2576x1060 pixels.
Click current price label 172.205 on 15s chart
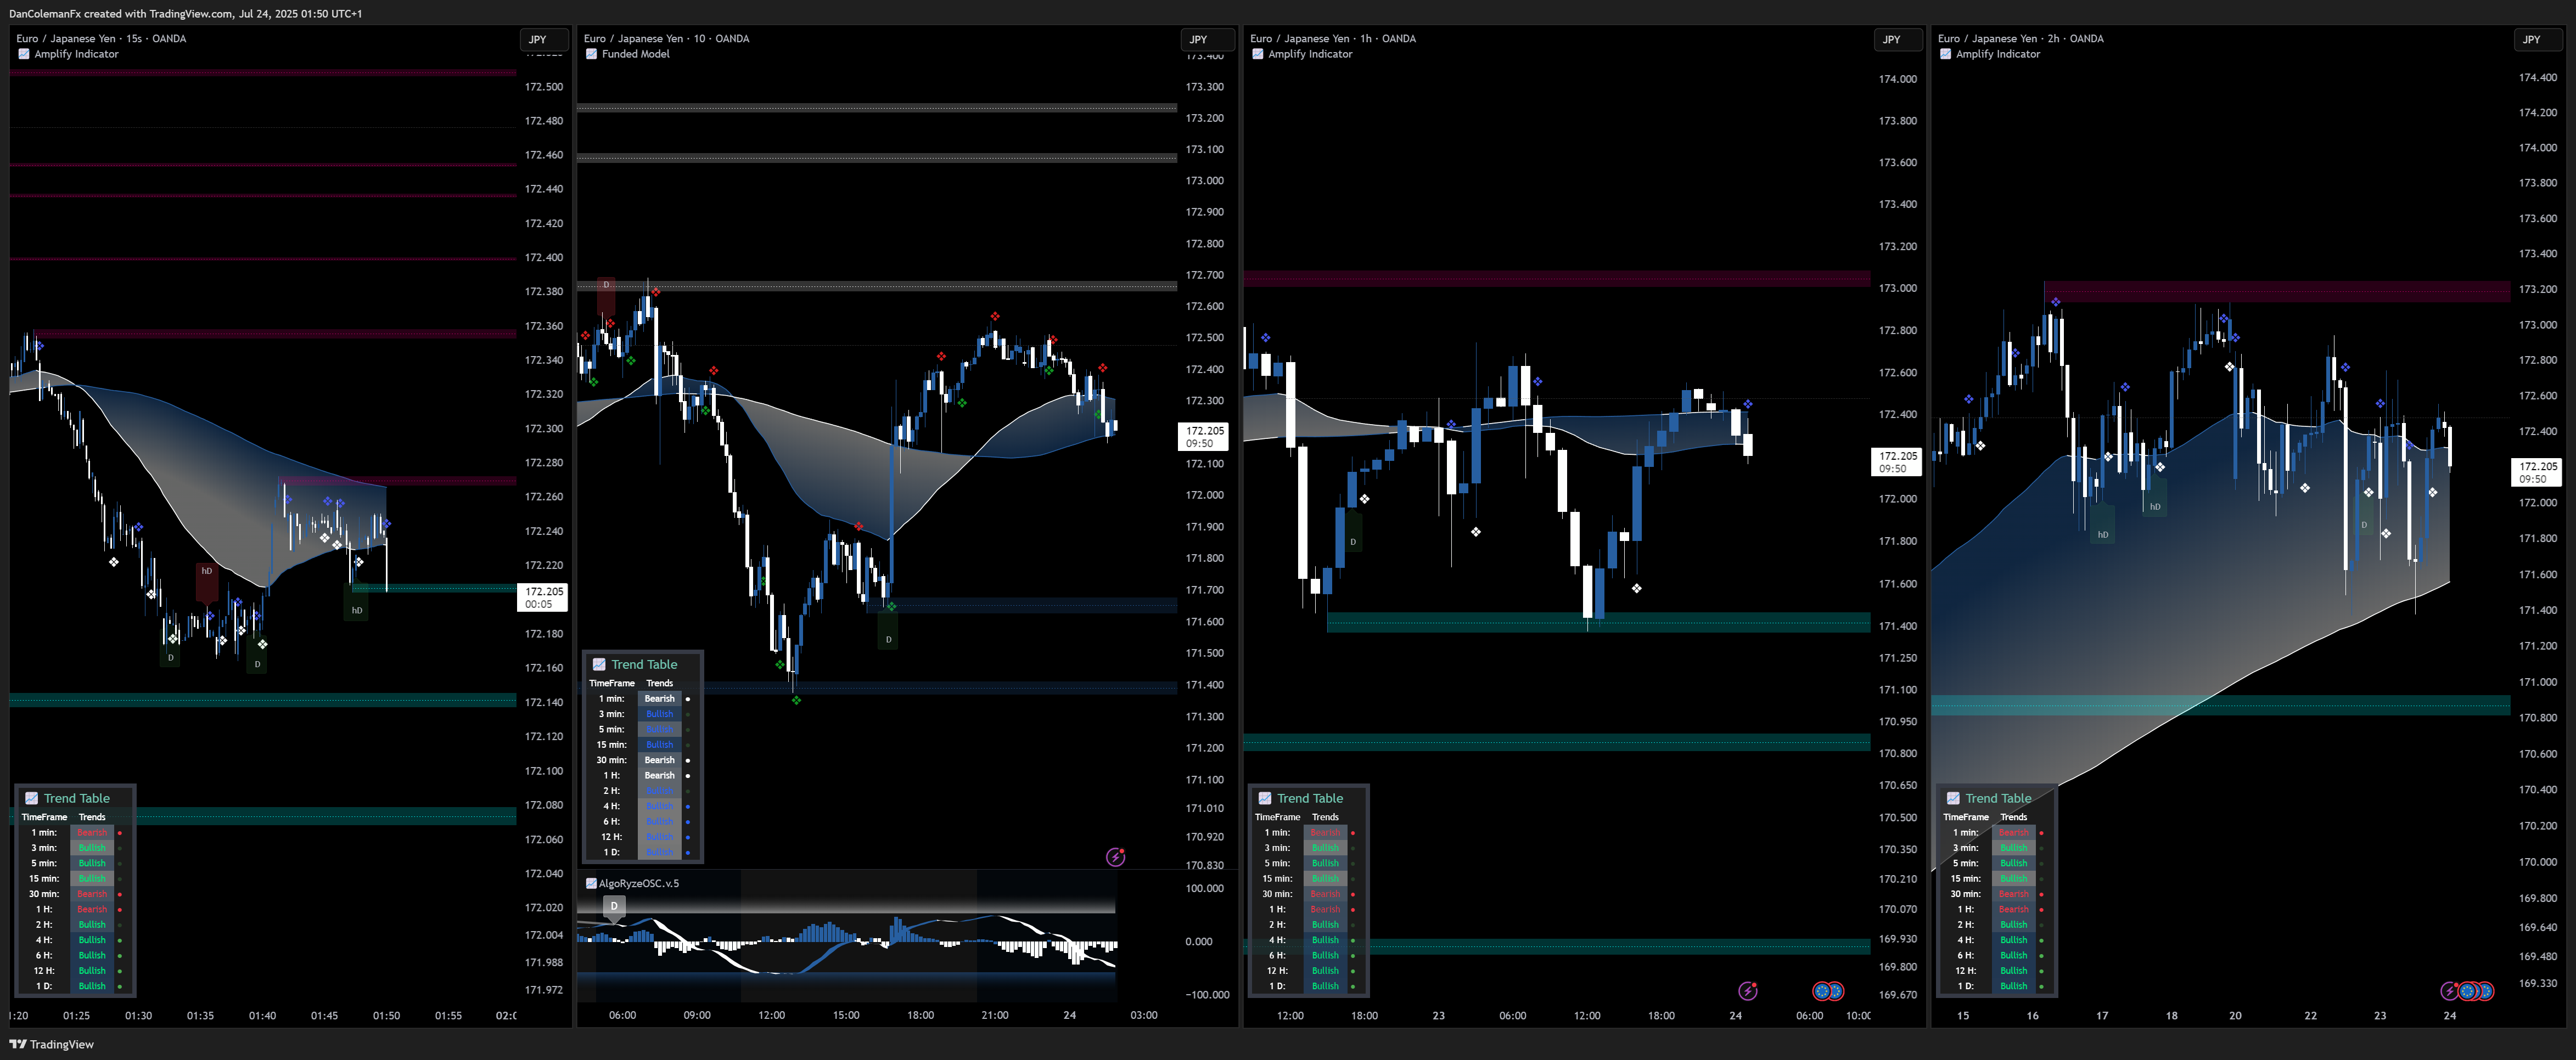coord(544,597)
